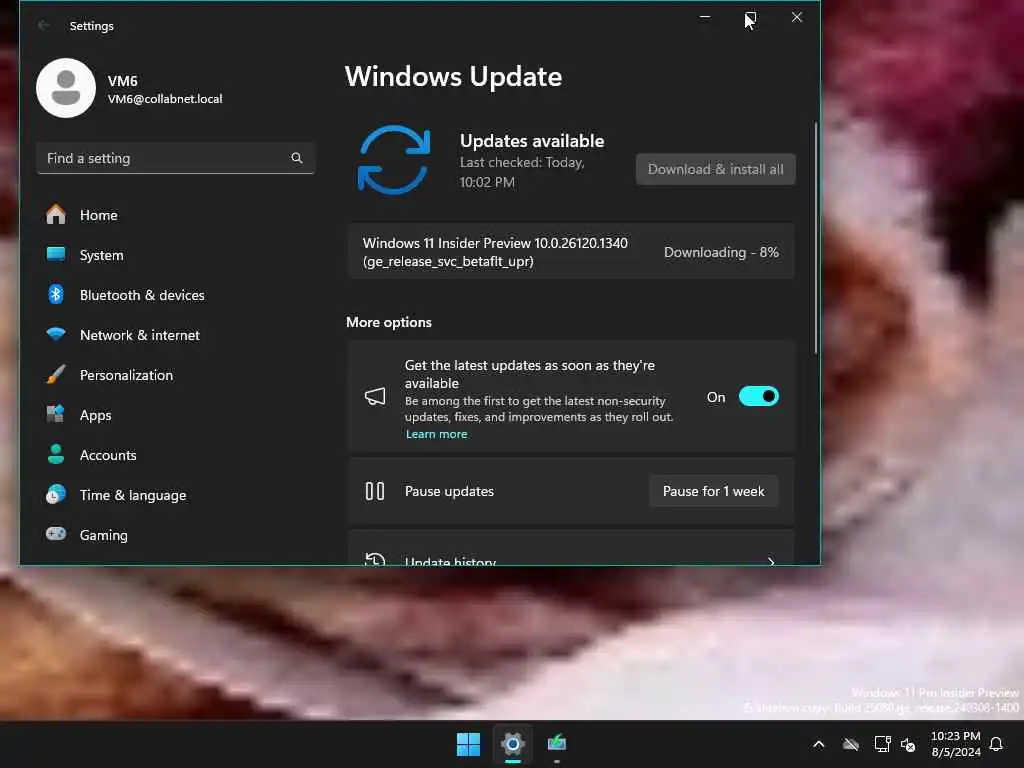
Task: Open the Learn more link
Action: point(436,434)
